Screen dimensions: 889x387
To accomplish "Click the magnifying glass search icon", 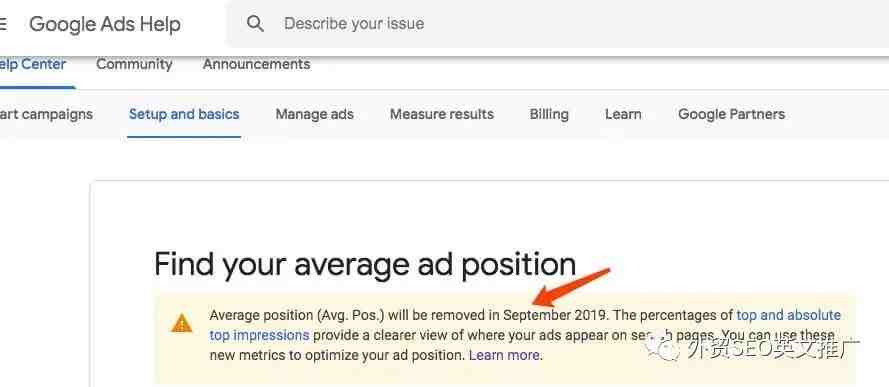I will [x=255, y=24].
